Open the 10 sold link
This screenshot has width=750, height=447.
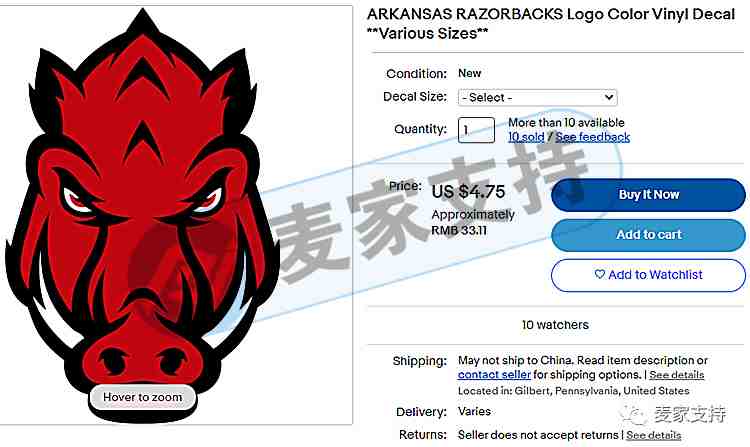tap(526, 137)
